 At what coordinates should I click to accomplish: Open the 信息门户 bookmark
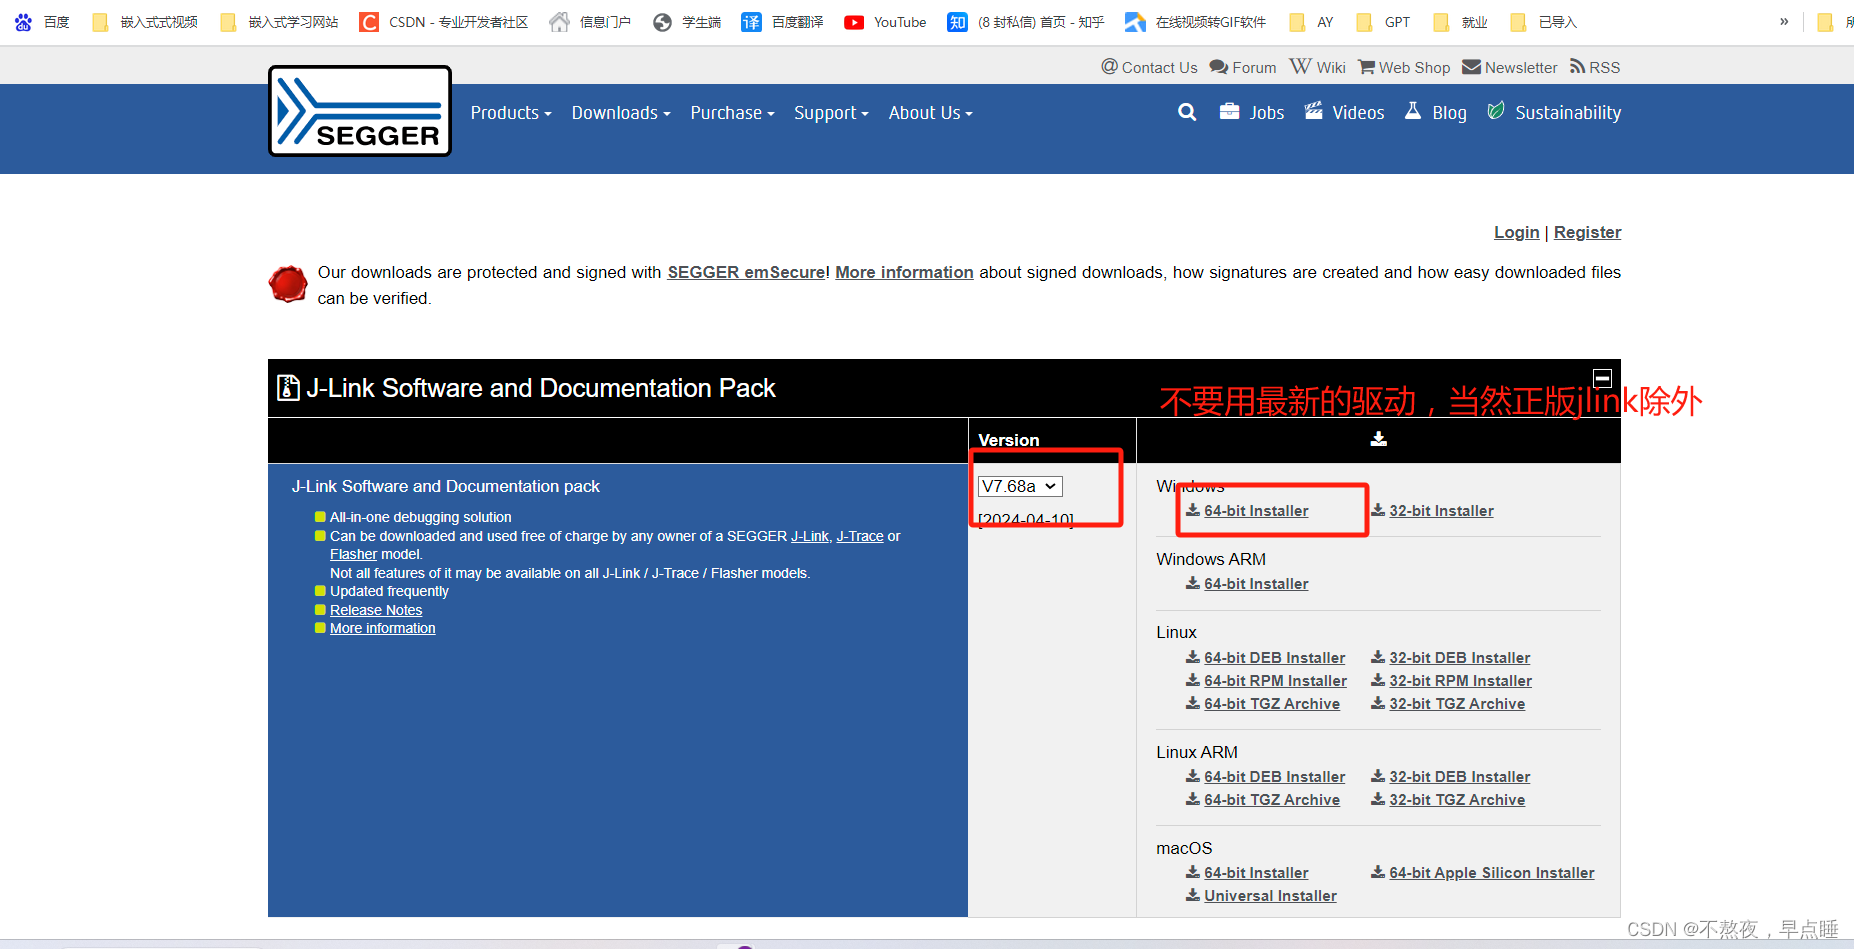[591, 22]
